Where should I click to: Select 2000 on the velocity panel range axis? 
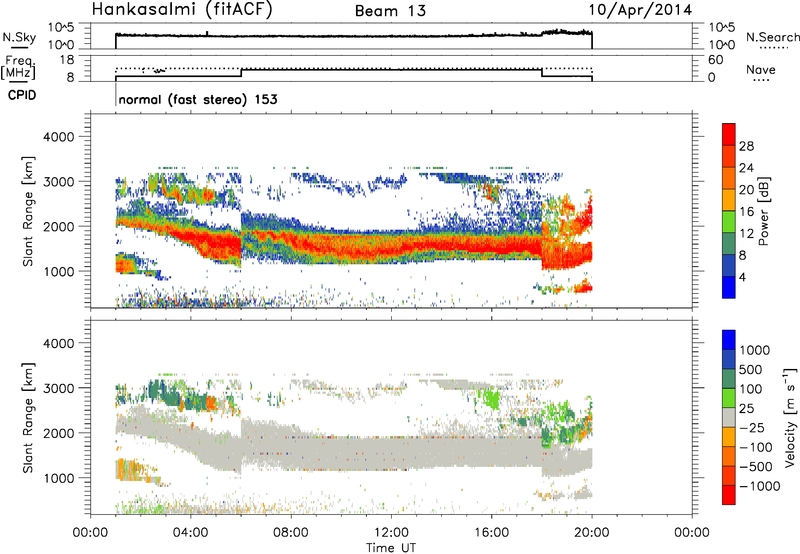point(58,433)
